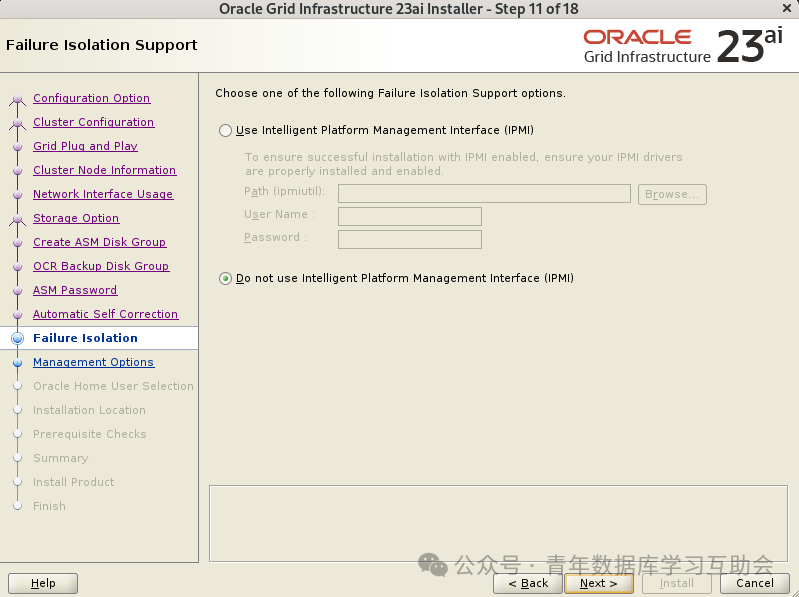Open the Configuration Option step

92,98
